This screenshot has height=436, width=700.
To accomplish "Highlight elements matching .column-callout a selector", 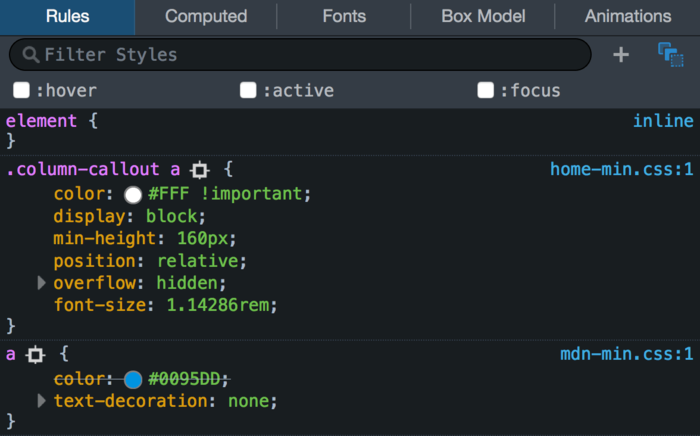I will coord(200,170).
